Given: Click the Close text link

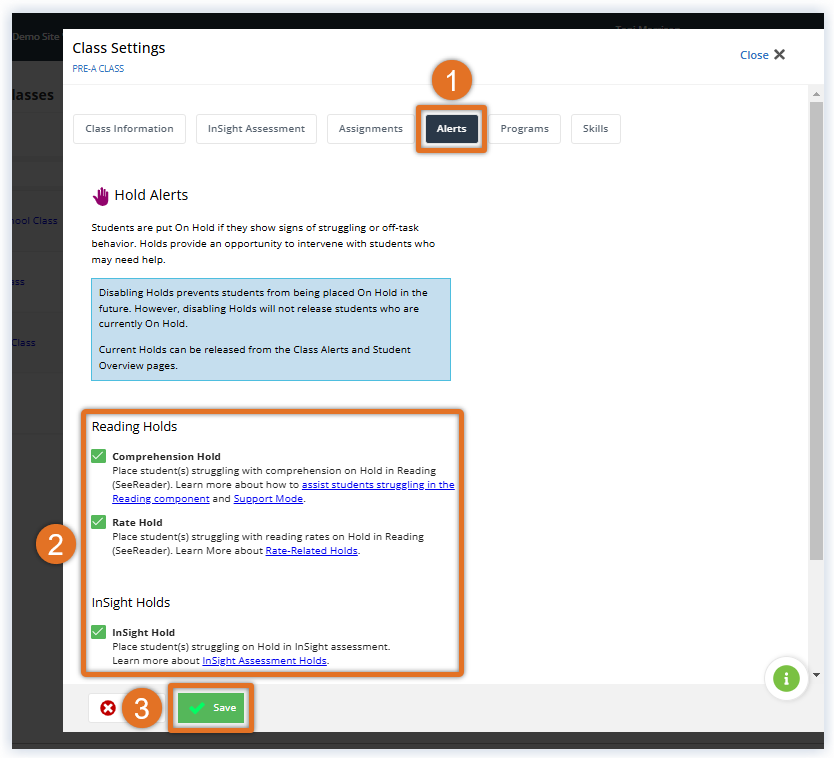Looking at the screenshot, I should click(754, 55).
